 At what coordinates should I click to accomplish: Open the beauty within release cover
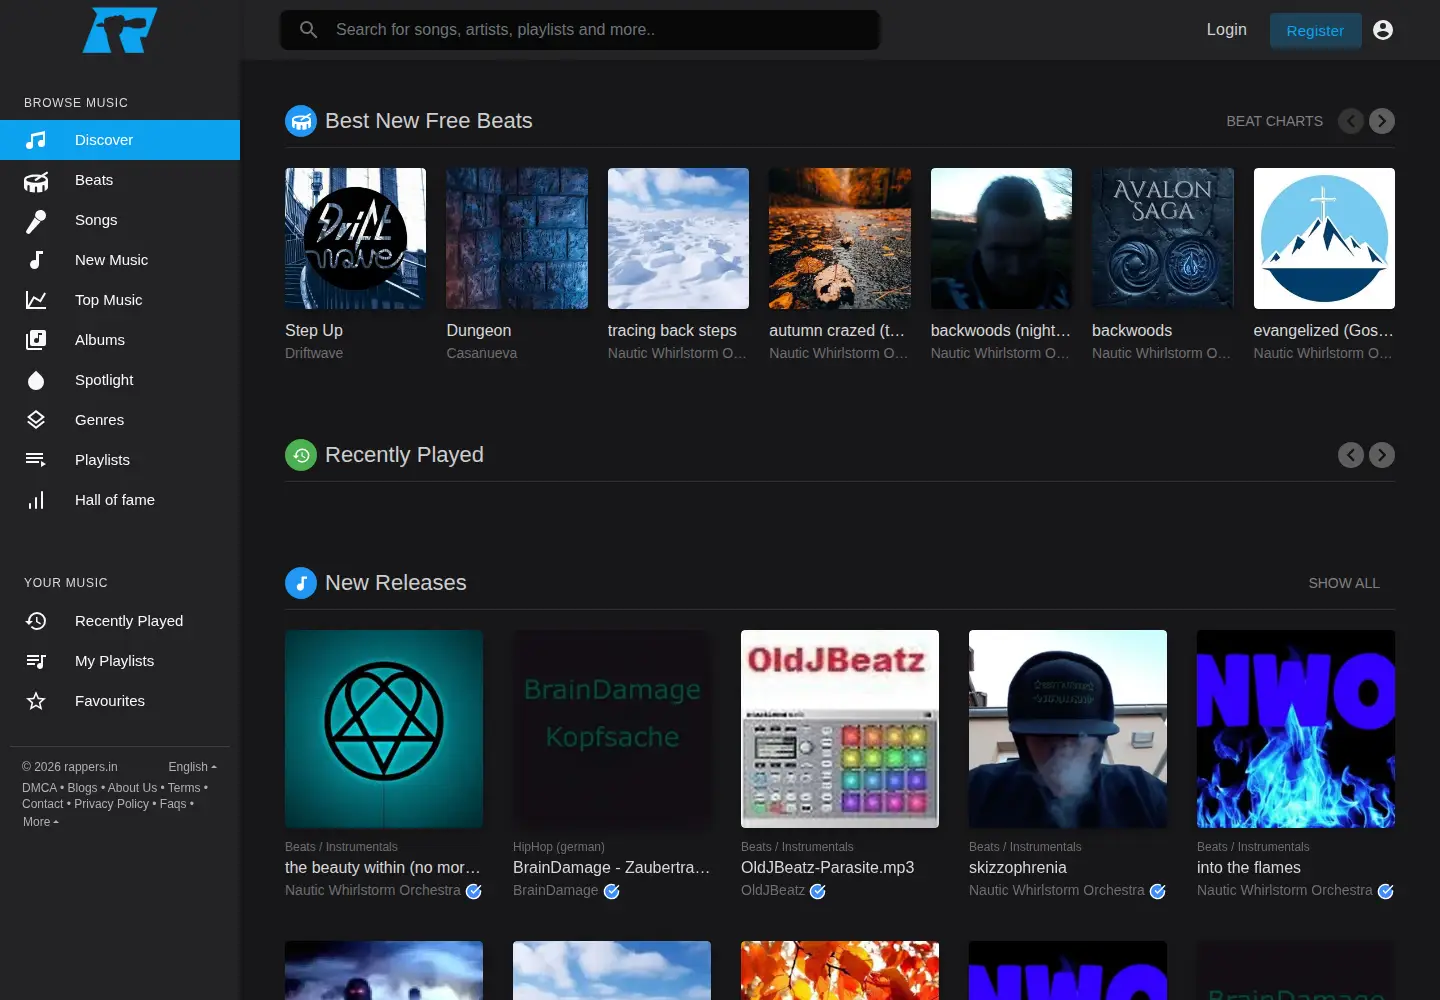(x=384, y=729)
